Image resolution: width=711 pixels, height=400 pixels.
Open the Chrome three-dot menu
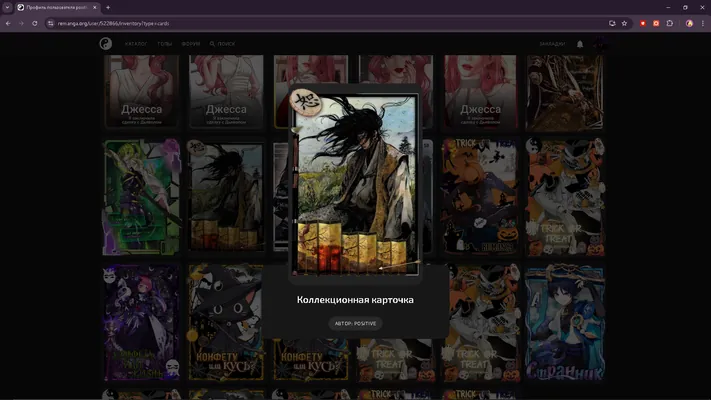click(x=703, y=23)
